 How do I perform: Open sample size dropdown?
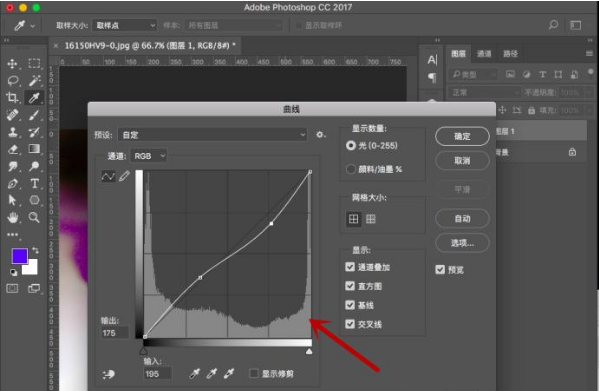click(125, 25)
